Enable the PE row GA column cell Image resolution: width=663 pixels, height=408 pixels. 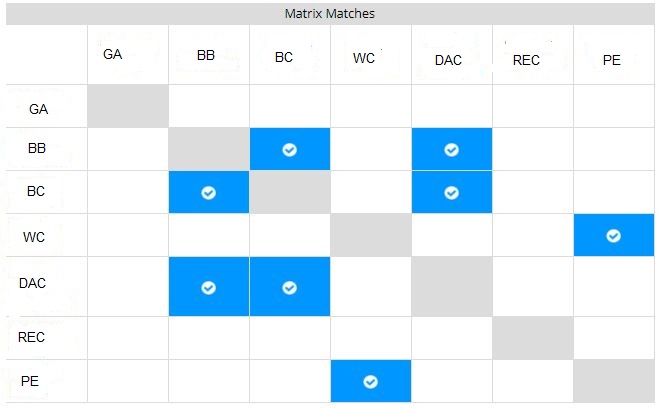pos(127,381)
